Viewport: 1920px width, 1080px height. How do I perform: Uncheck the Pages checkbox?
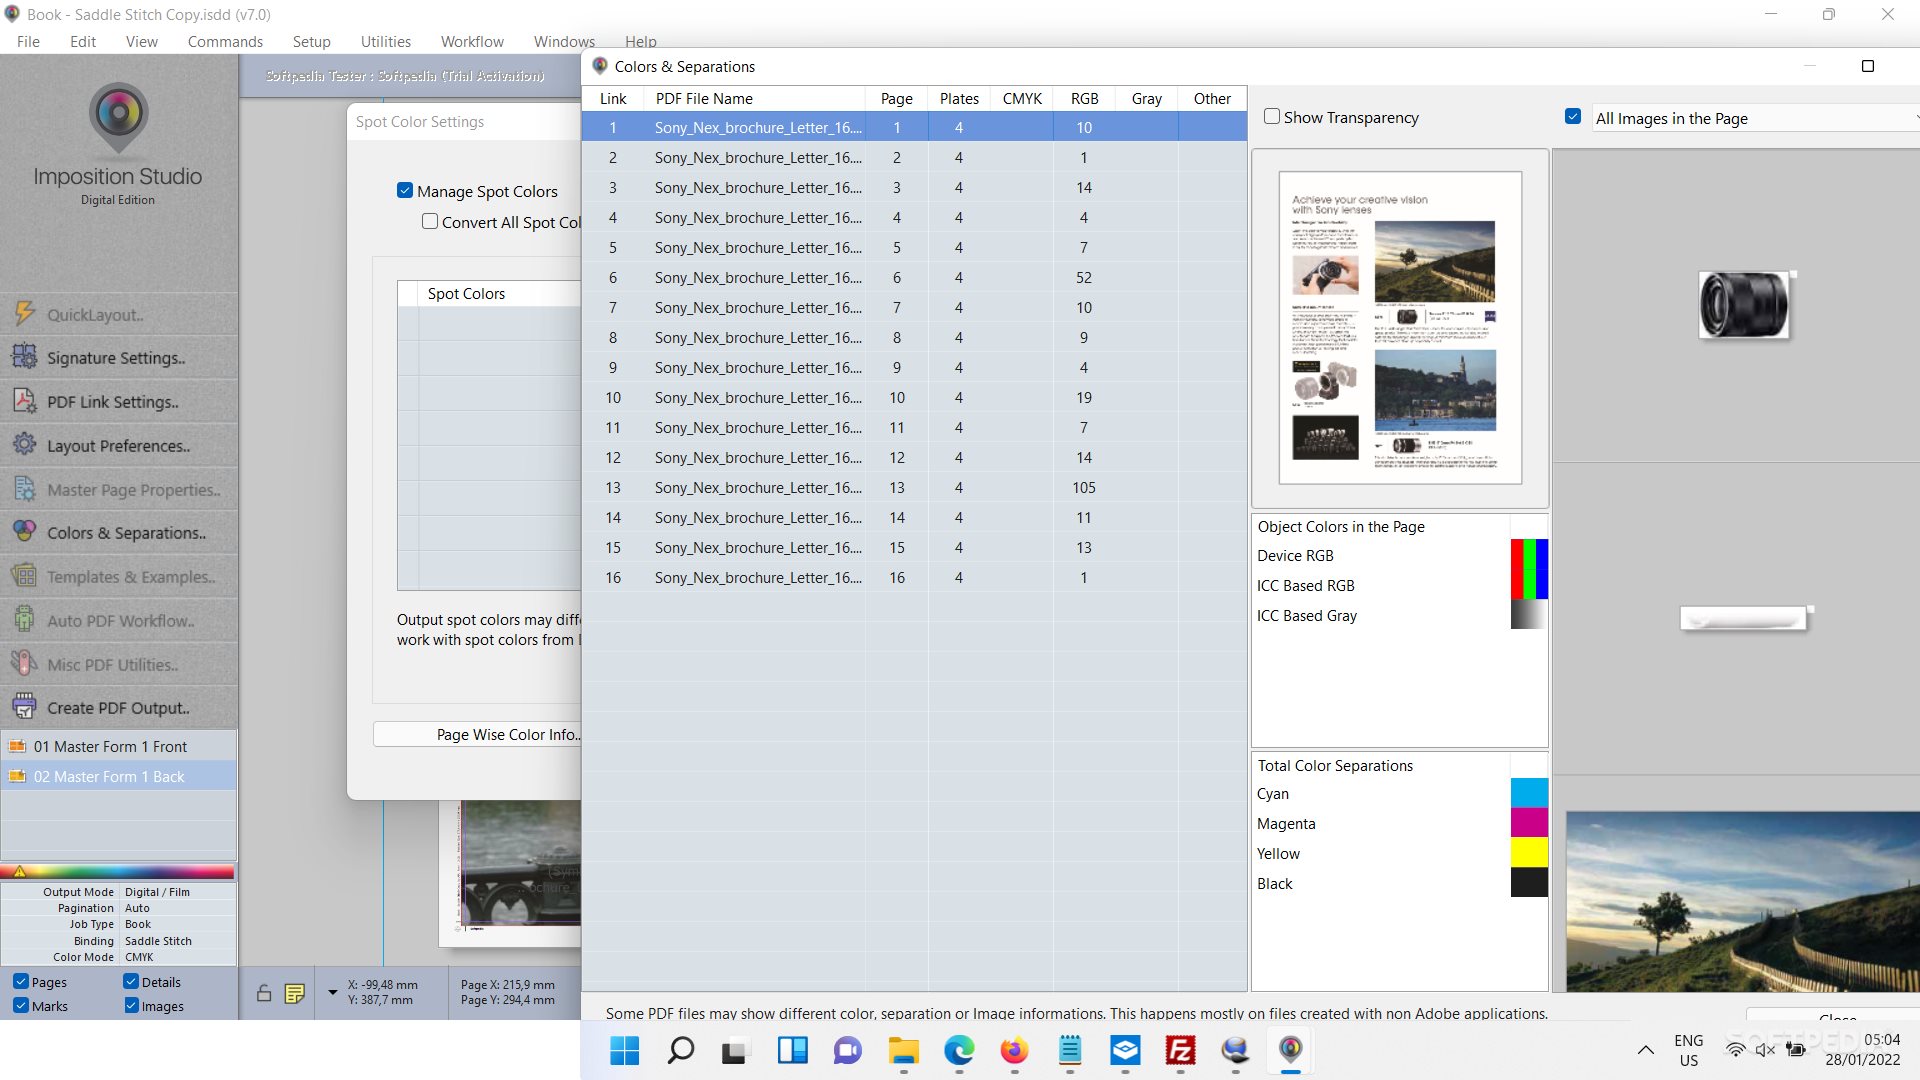coord(21,982)
